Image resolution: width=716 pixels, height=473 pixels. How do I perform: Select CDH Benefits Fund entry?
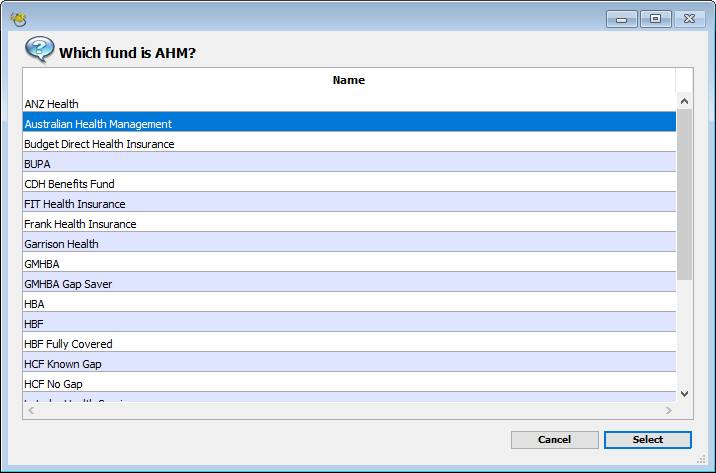click(69, 184)
